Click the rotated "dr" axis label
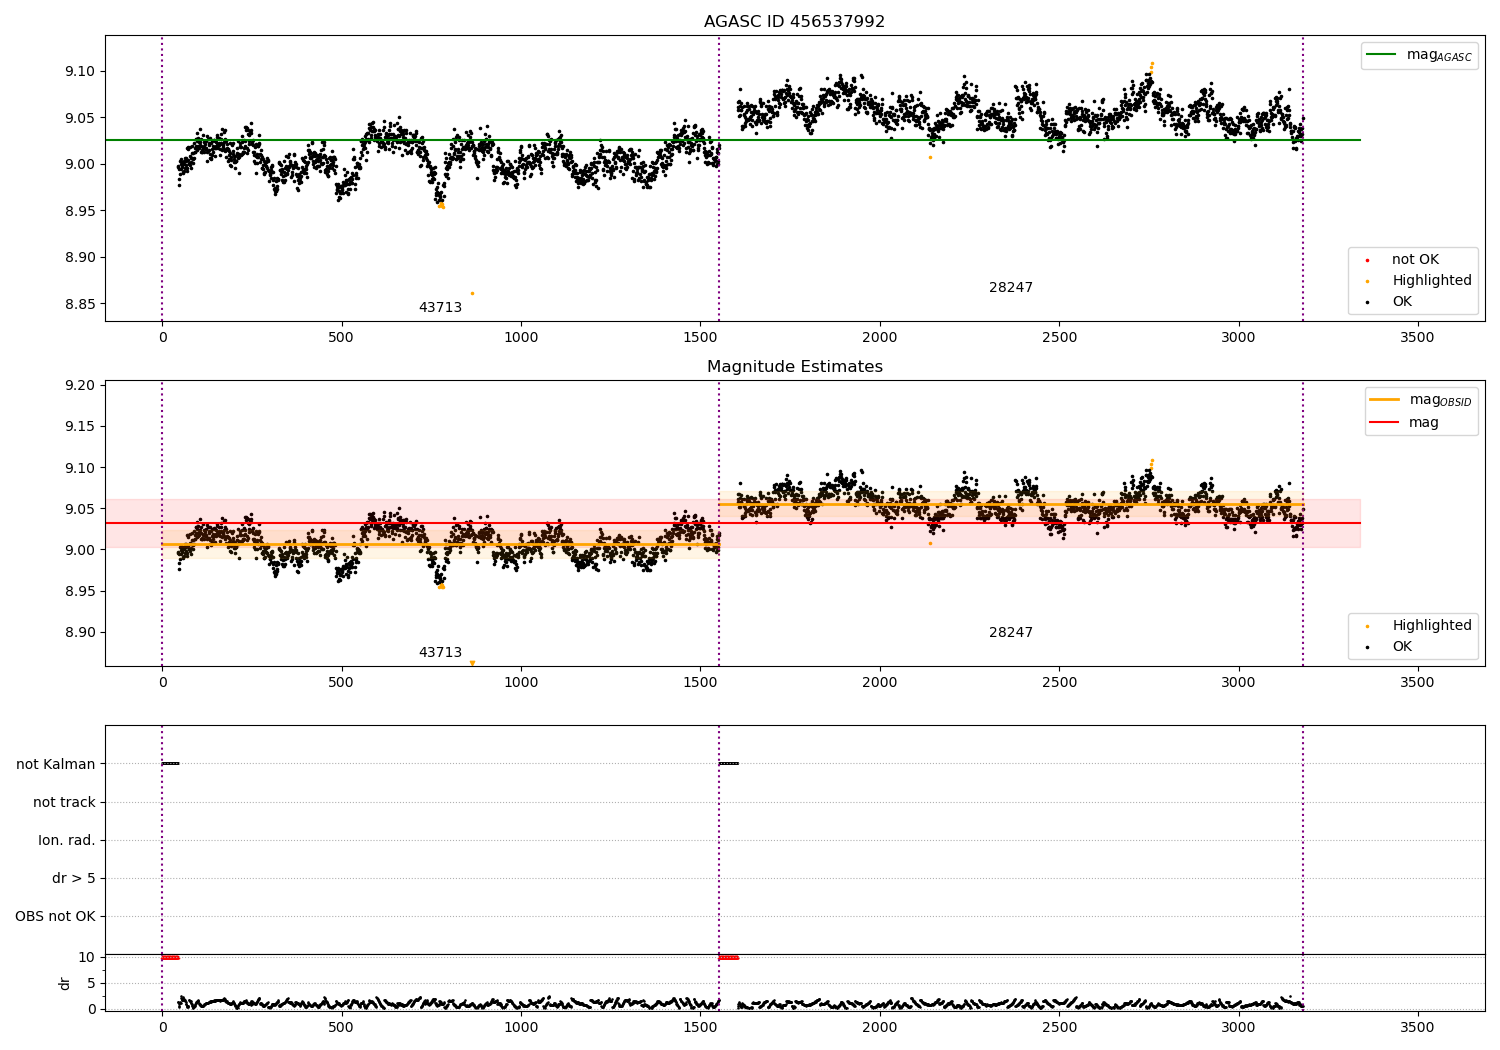 click(x=65, y=983)
